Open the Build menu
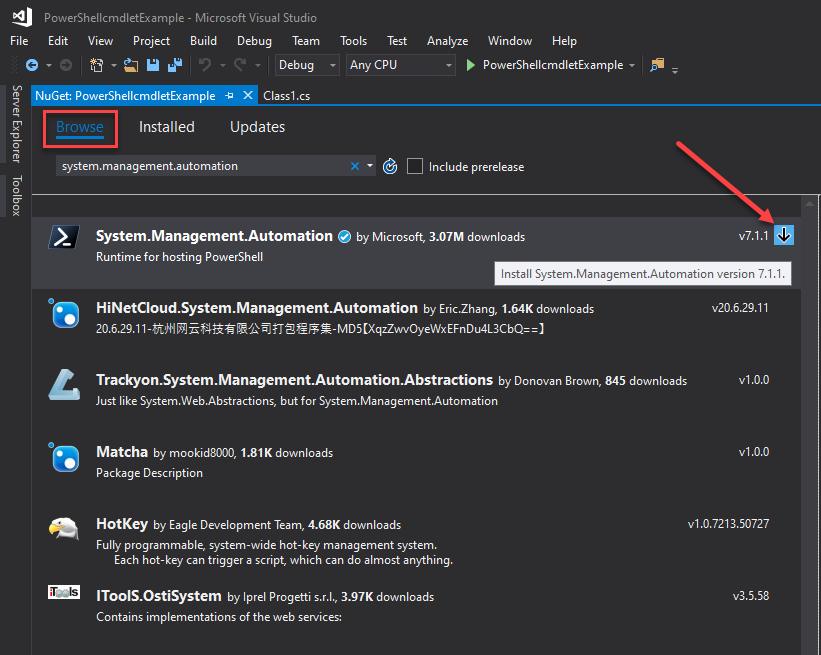This screenshot has height=655, width=821. tap(203, 41)
